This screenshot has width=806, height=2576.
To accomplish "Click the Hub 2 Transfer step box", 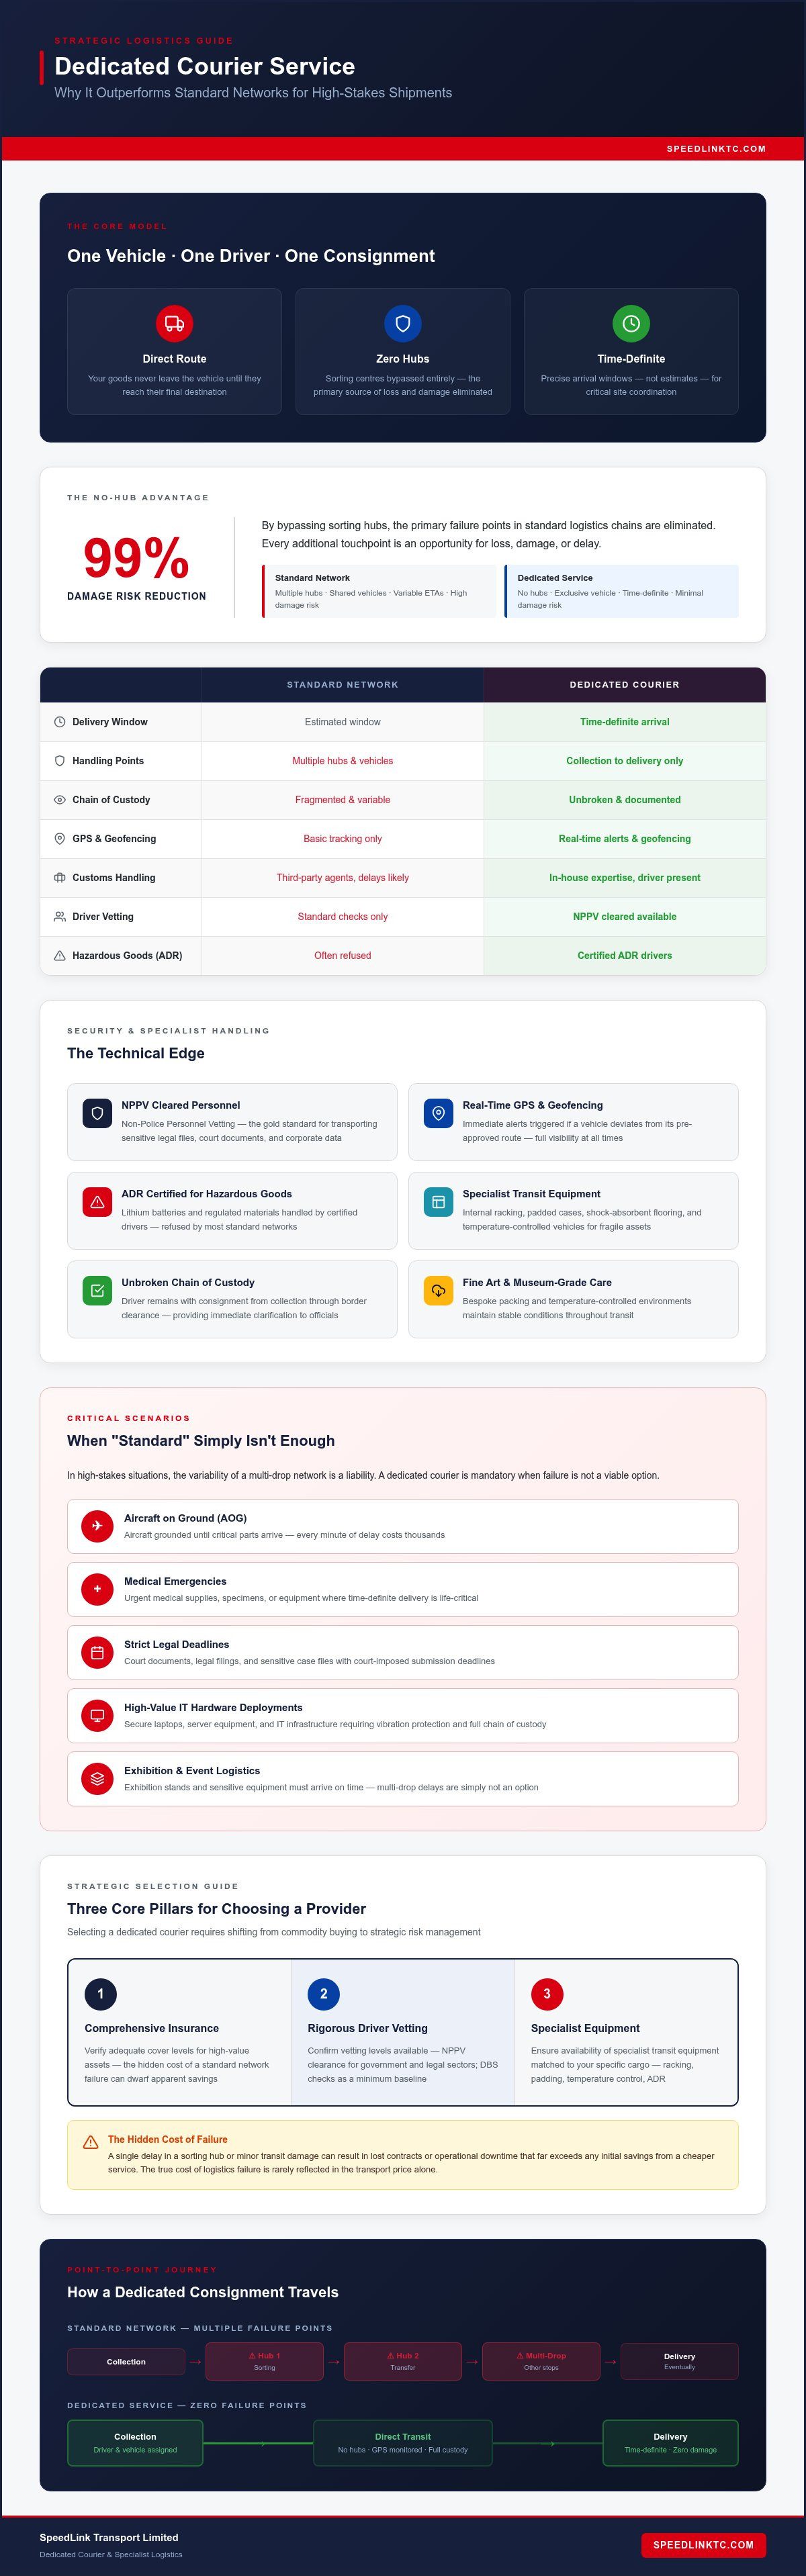I will tap(403, 2361).
